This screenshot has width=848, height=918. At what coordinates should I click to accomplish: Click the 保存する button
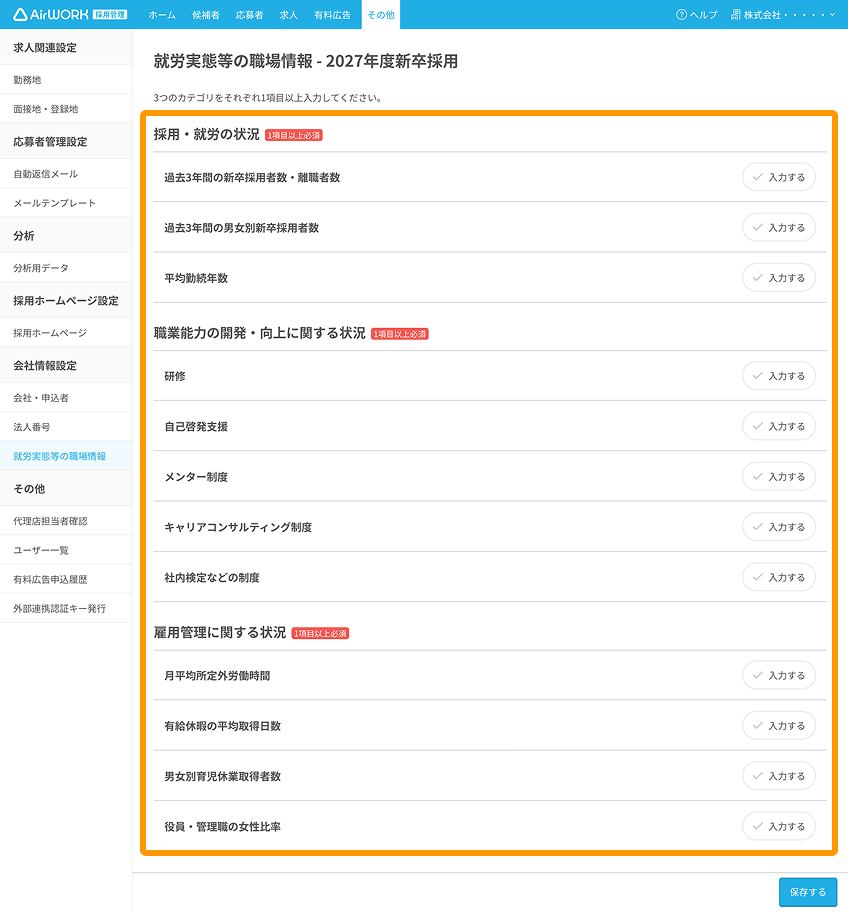[x=808, y=892]
